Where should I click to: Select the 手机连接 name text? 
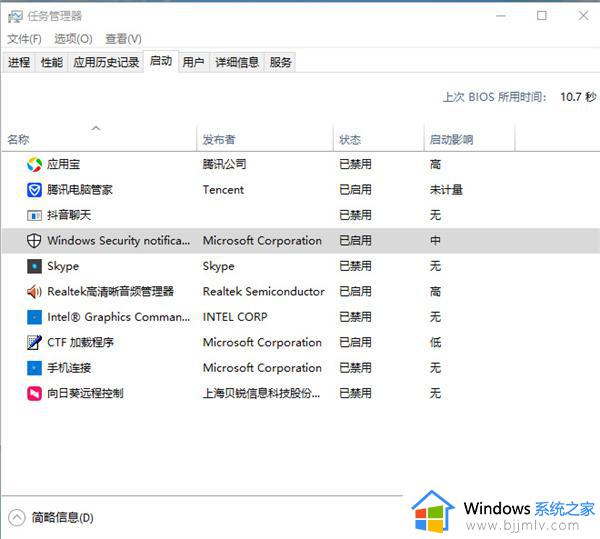tap(69, 368)
